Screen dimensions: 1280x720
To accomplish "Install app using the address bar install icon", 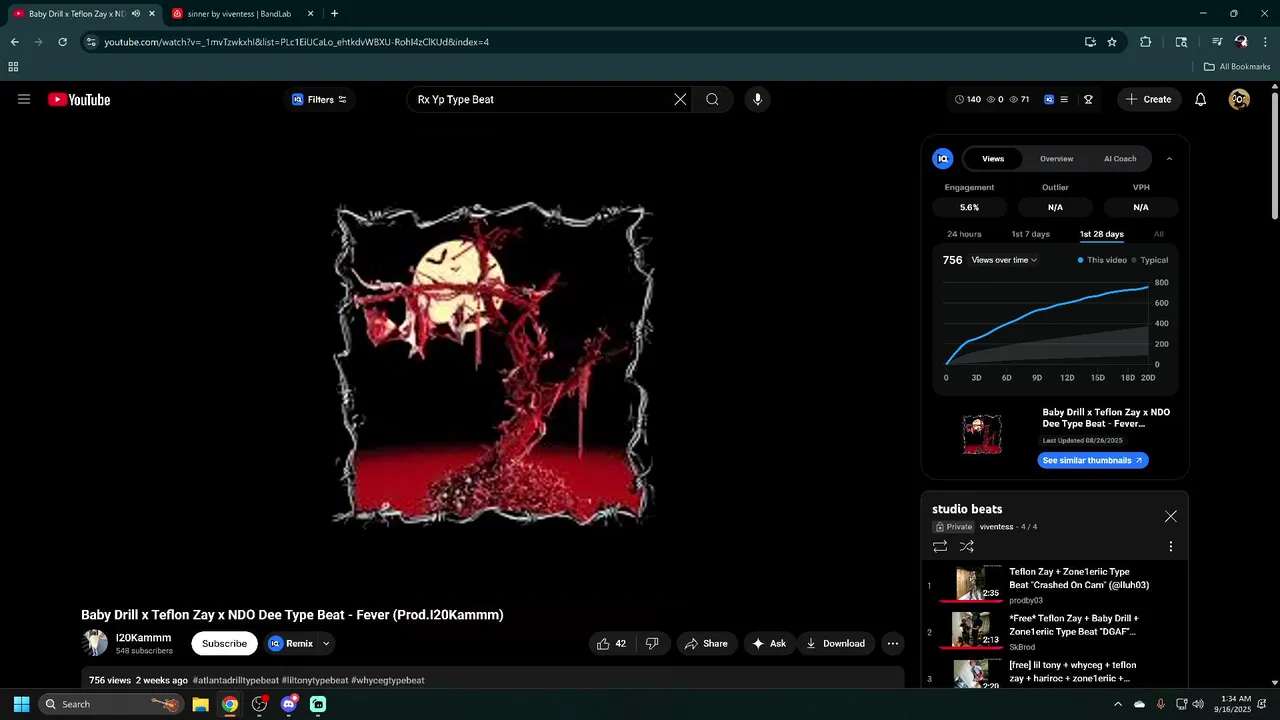I will click(1090, 42).
